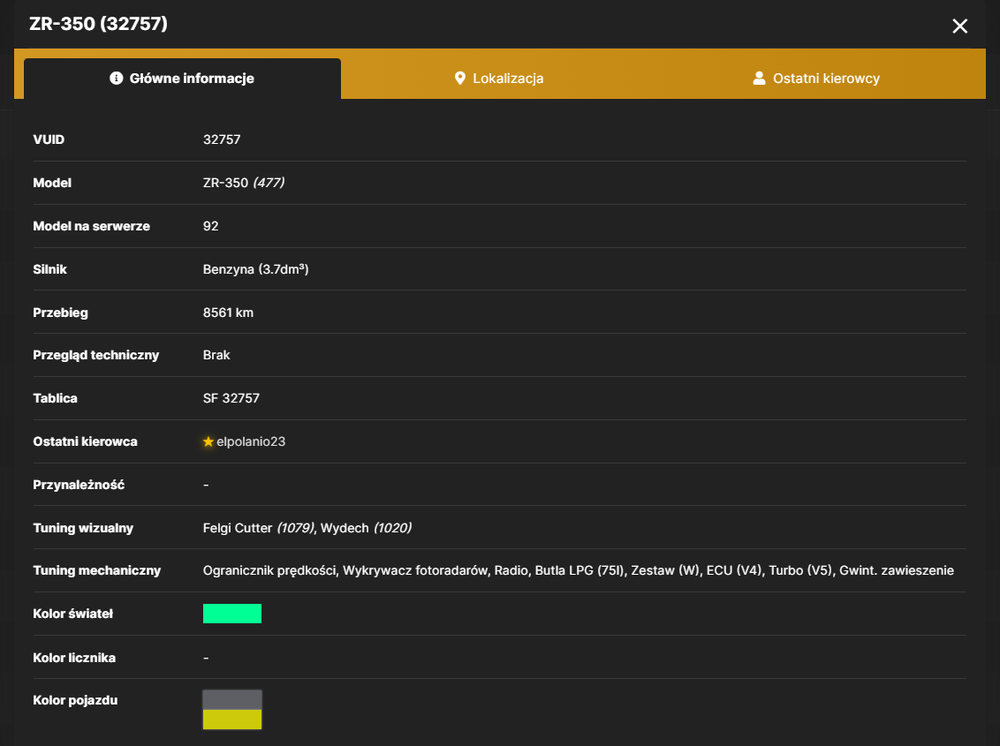Select the engine value Benzyna (3.7dm³)
The image size is (1000, 746).
tap(256, 269)
